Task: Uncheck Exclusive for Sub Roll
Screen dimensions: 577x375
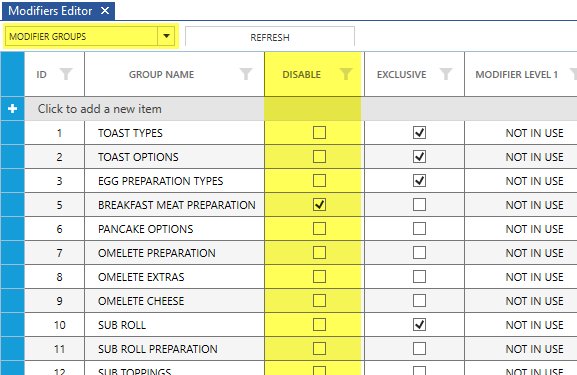Action: [419, 325]
